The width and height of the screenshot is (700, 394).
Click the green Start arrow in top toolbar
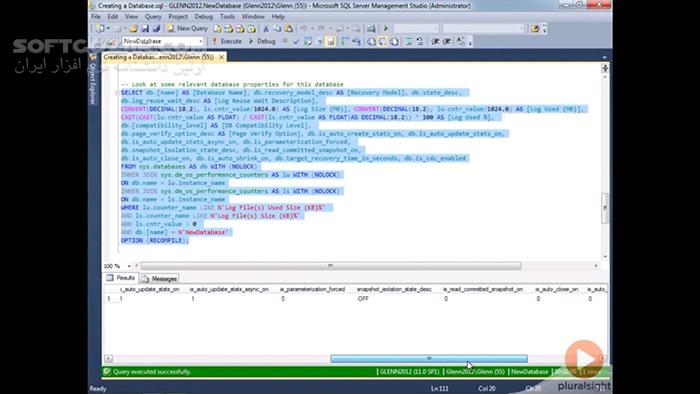pyautogui.click(x=386, y=29)
